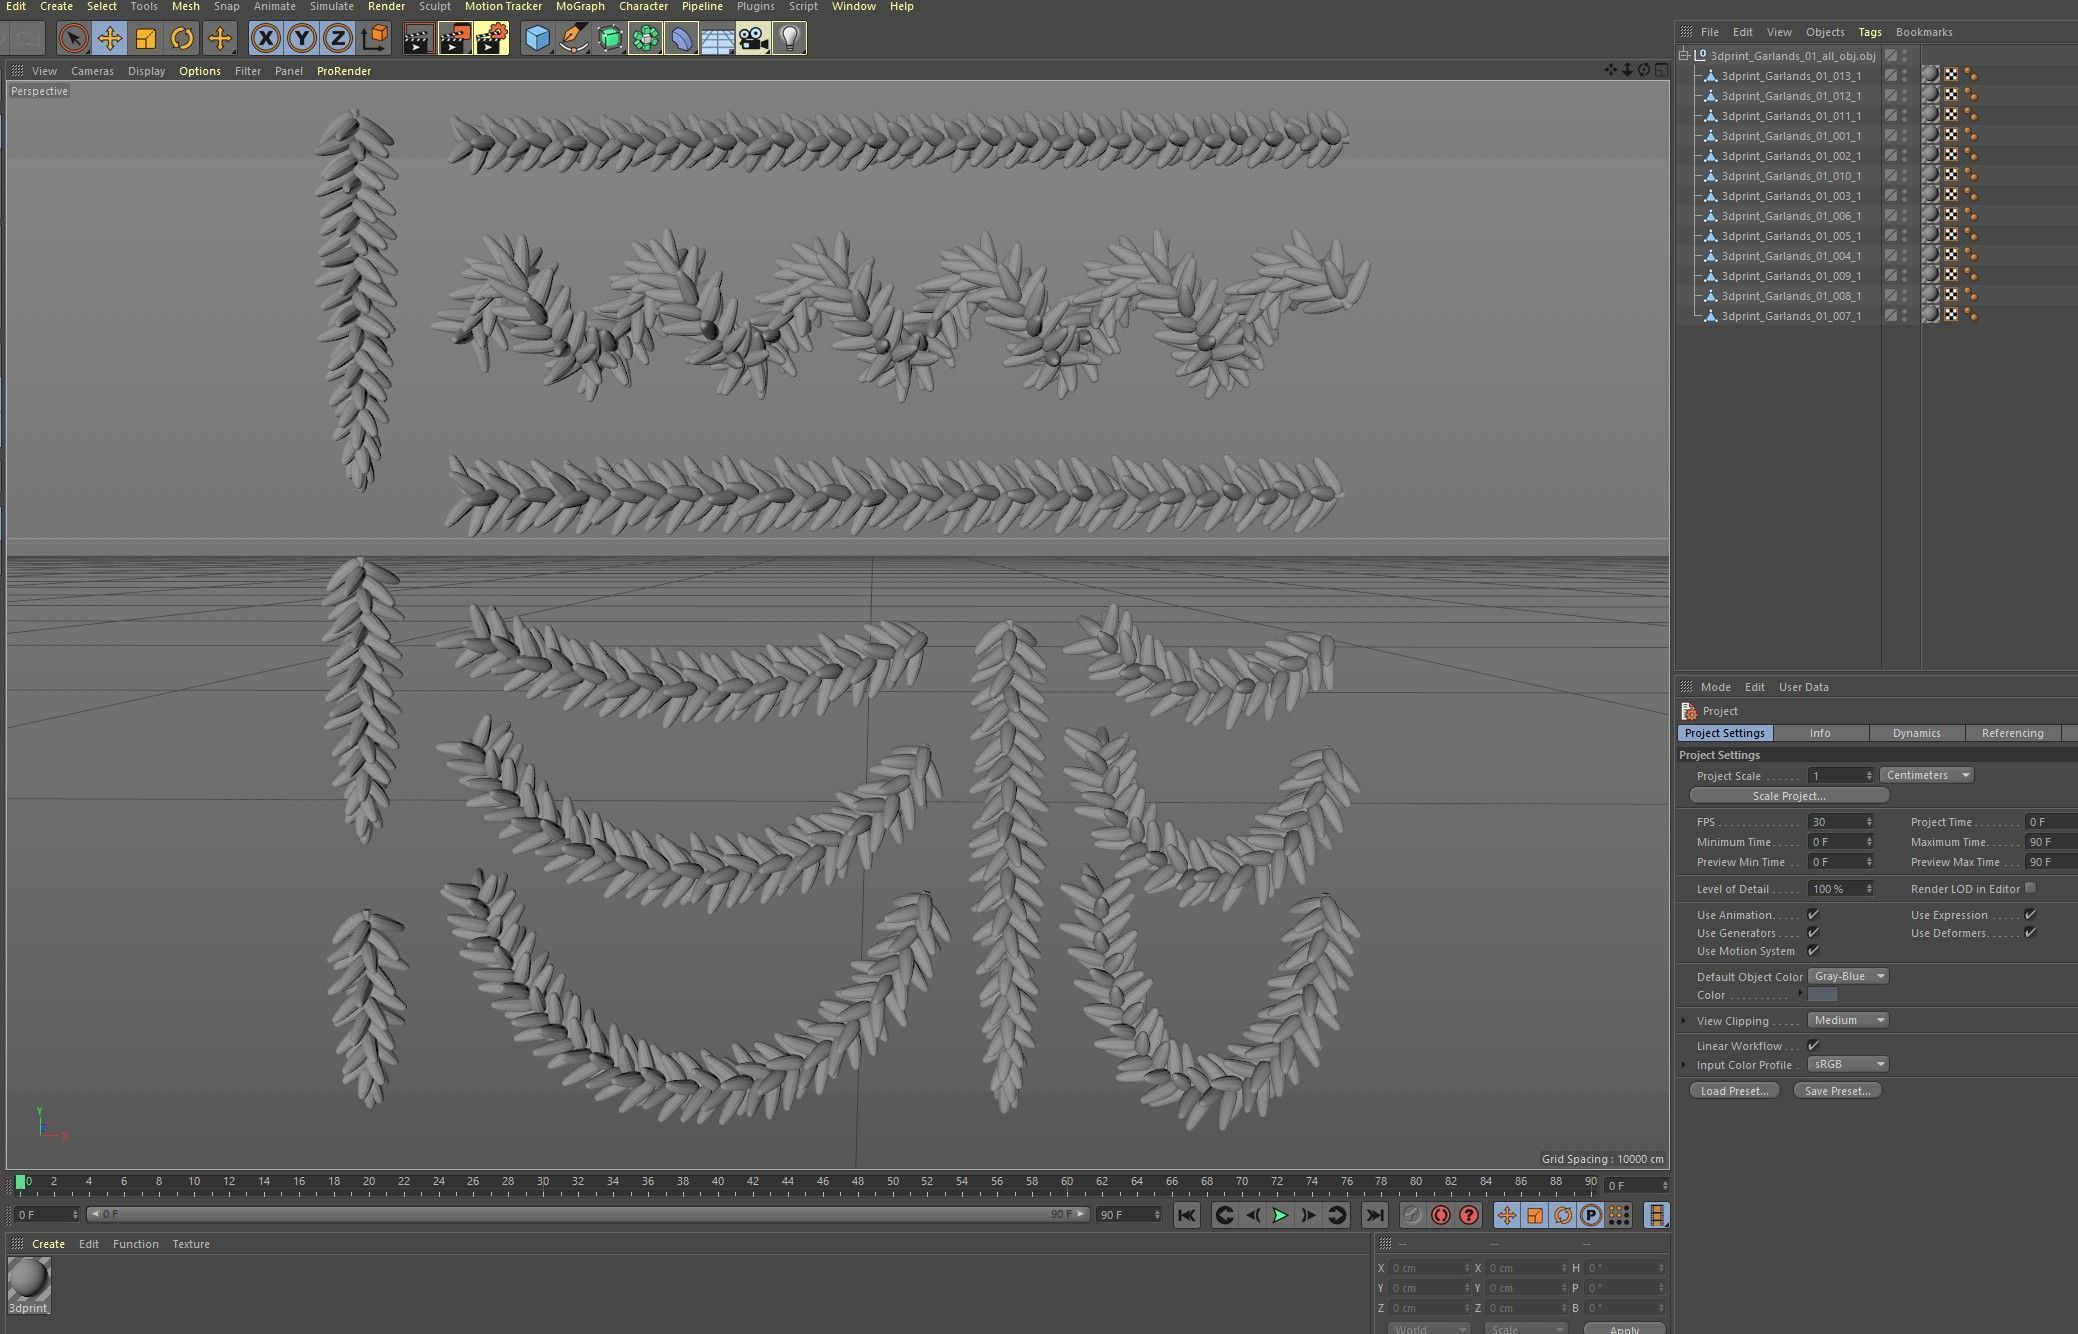Image resolution: width=2078 pixels, height=1334 pixels.
Task: Click the Scale Project button
Action: coord(1789,796)
